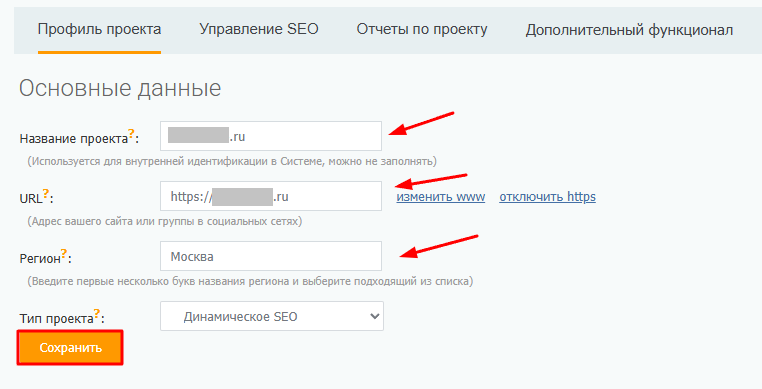
Task: Click the Регион field containing Москва
Action: click(271, 256)
